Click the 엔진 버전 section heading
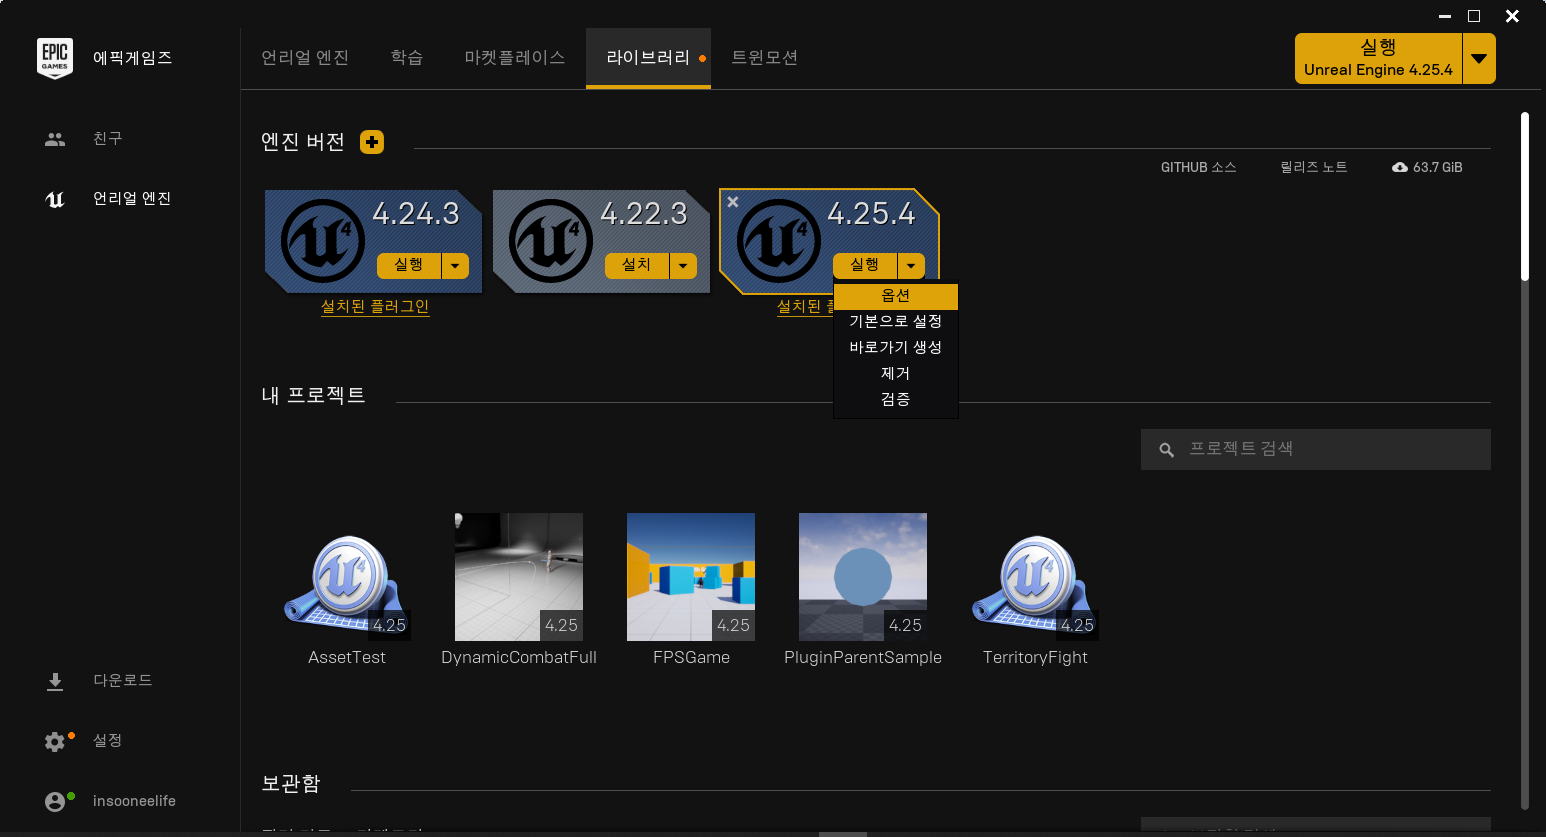This screenshot has height=837, width=1546. click(303, 142)
